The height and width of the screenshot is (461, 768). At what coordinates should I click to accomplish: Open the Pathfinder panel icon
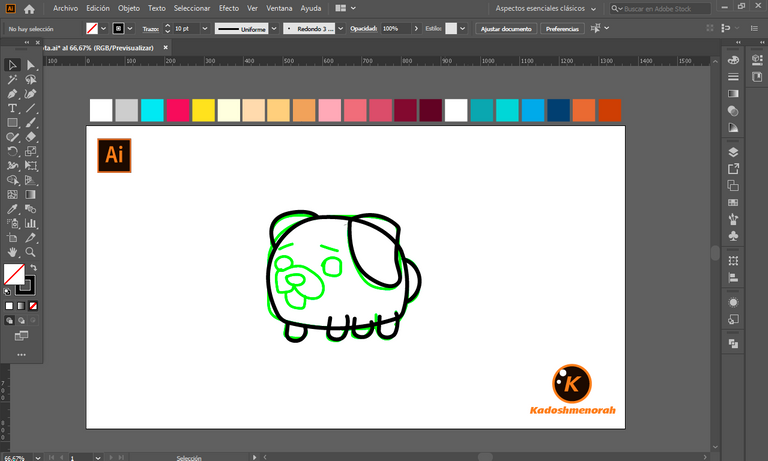tap(733, 344)
